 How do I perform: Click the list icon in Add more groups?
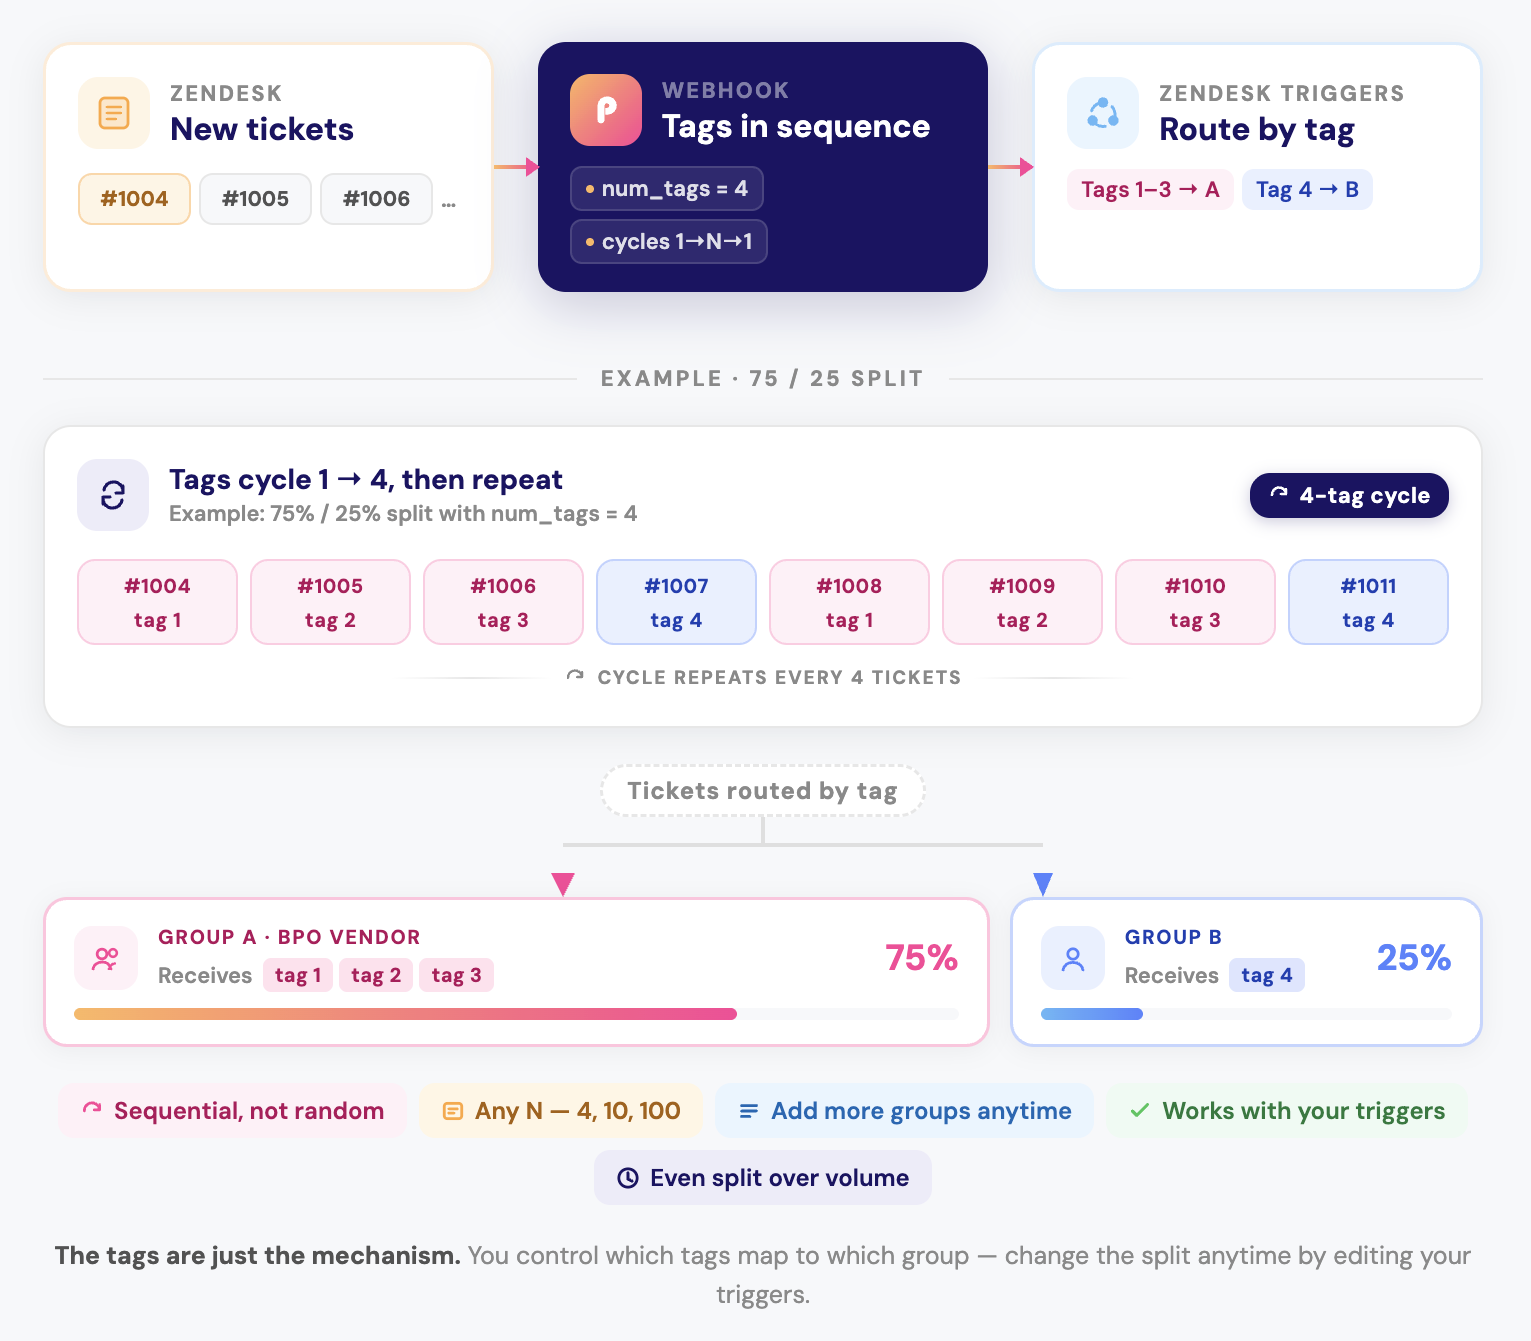[748, 1111]
